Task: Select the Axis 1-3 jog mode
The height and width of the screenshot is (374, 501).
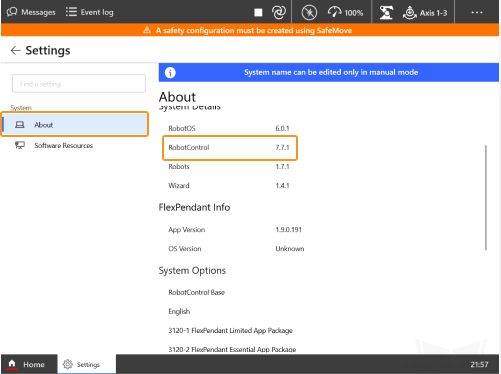Action: tap(425, 13)
